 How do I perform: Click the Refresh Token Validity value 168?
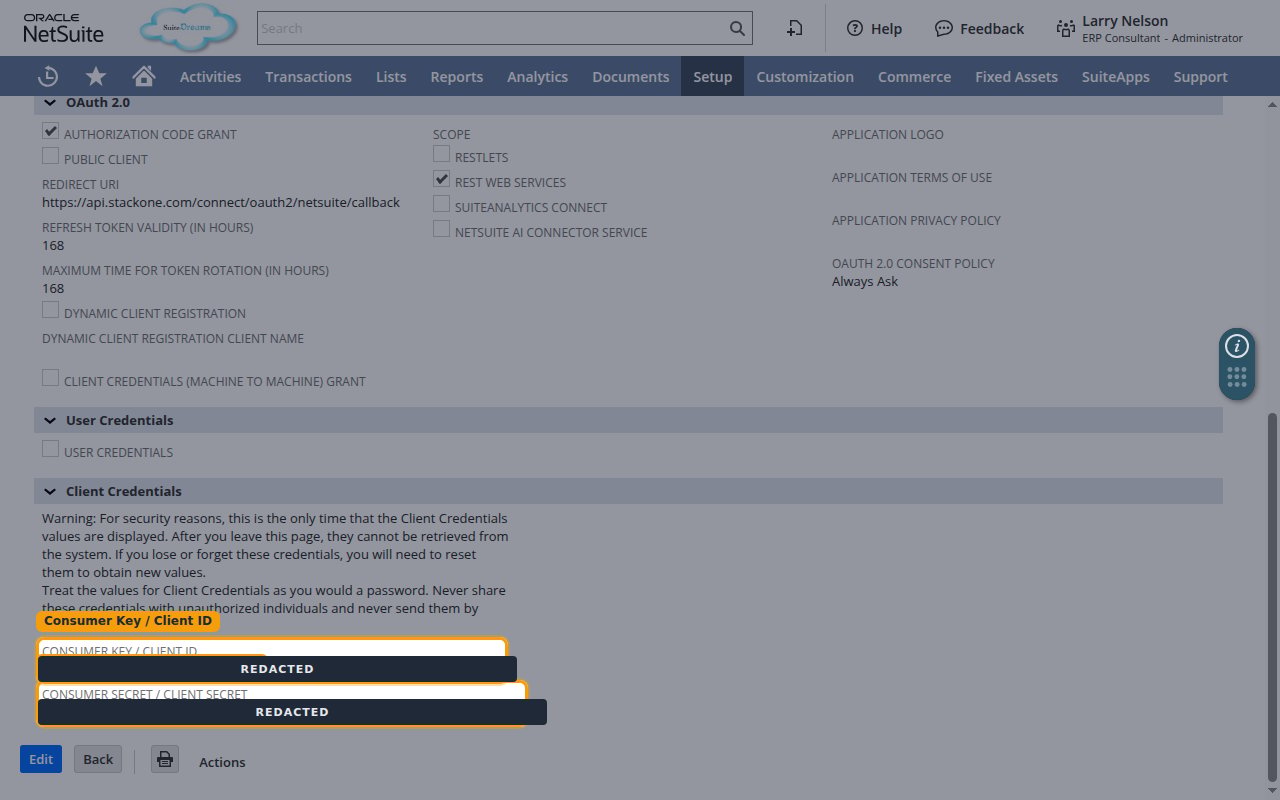click(53, 245)
